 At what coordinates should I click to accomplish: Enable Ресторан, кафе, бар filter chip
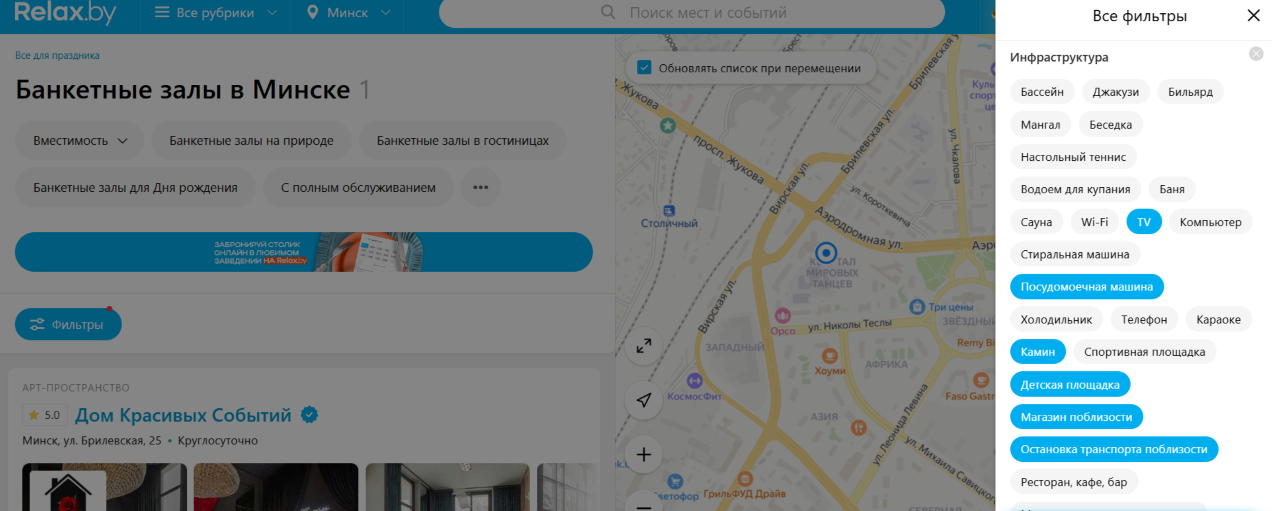[x=1074, y=482]
